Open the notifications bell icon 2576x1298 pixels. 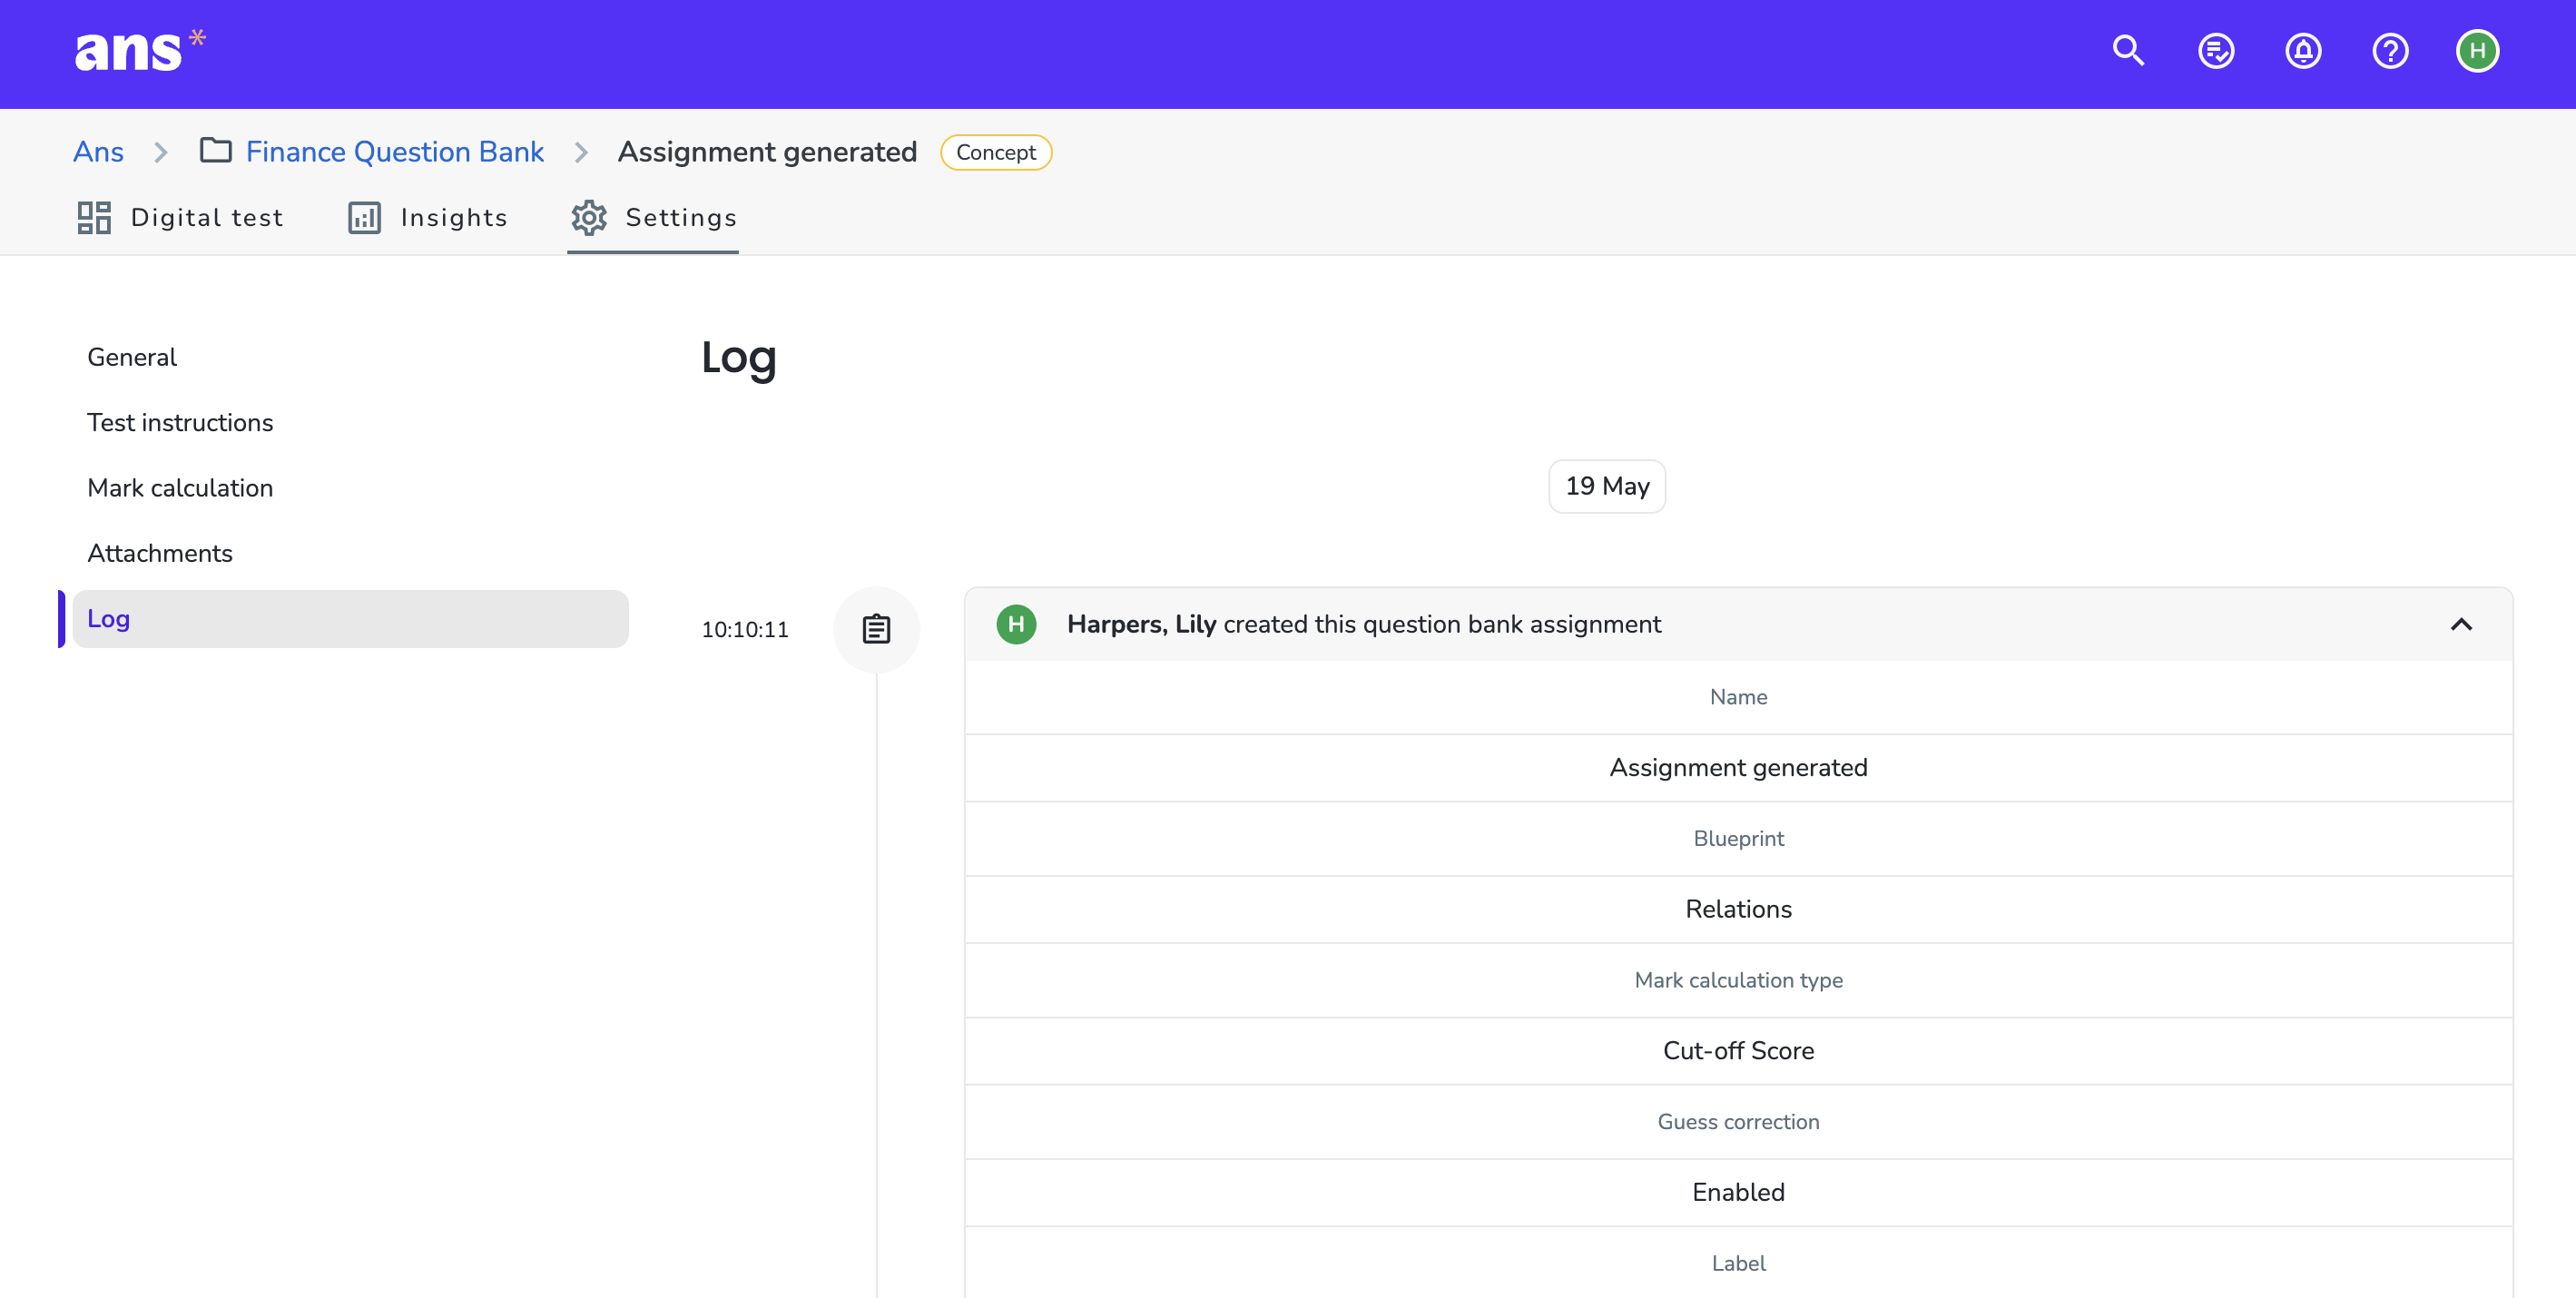pyautogui.click(x=2303, y=51)
